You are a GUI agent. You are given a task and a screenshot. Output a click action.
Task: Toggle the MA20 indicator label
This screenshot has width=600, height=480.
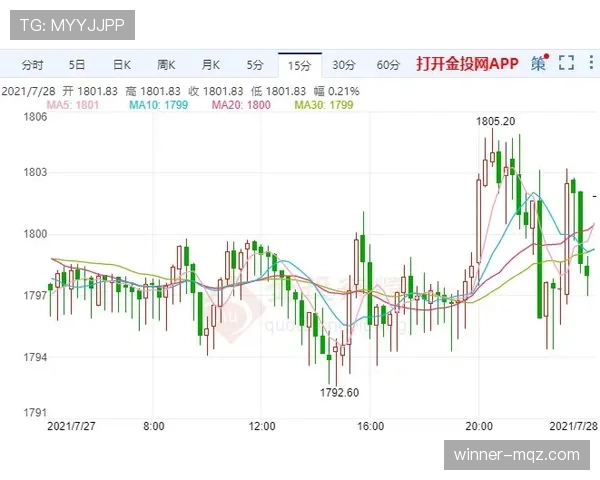coord(241,105)
